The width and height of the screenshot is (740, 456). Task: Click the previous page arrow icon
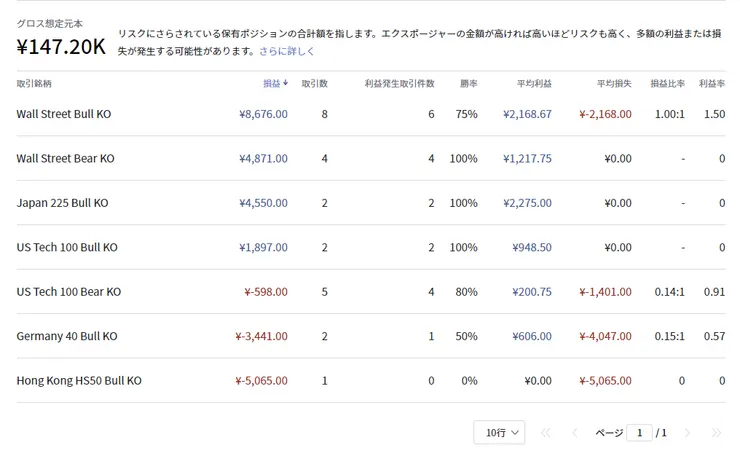574,433
